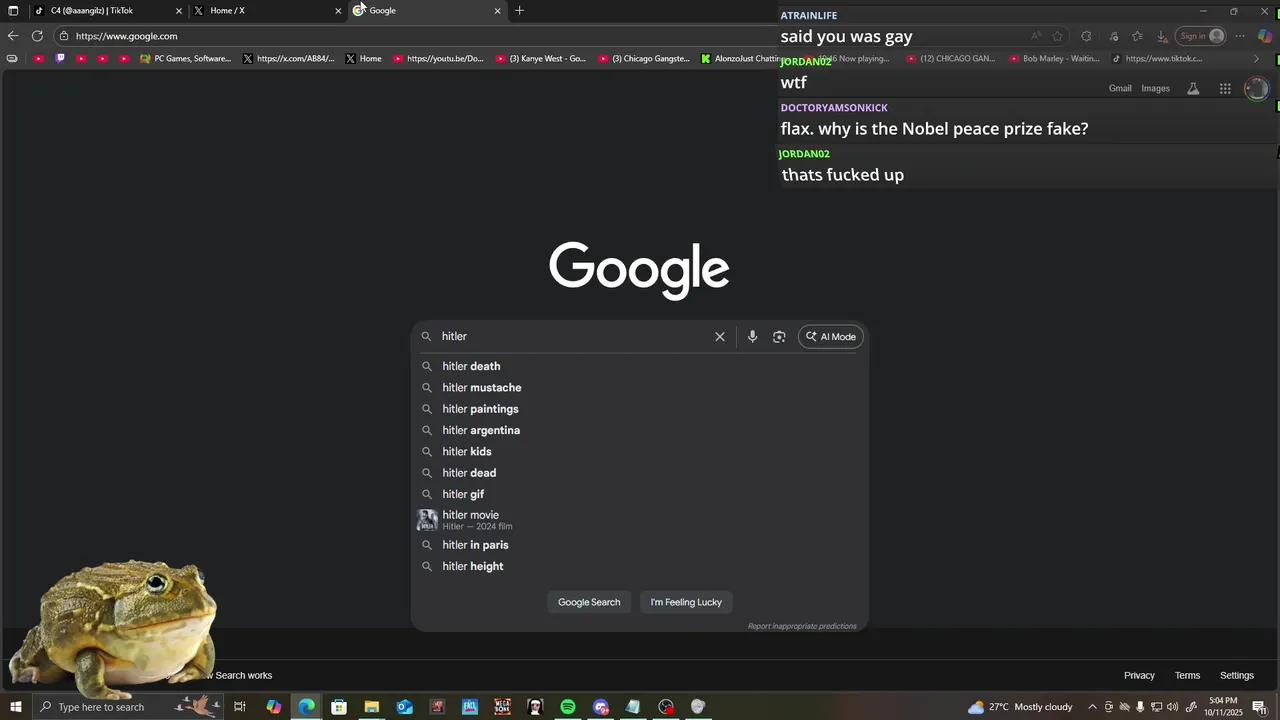This screenshot has width=1280, height=720.
Task: Refresh the Google page
Action: coord(37,36)
